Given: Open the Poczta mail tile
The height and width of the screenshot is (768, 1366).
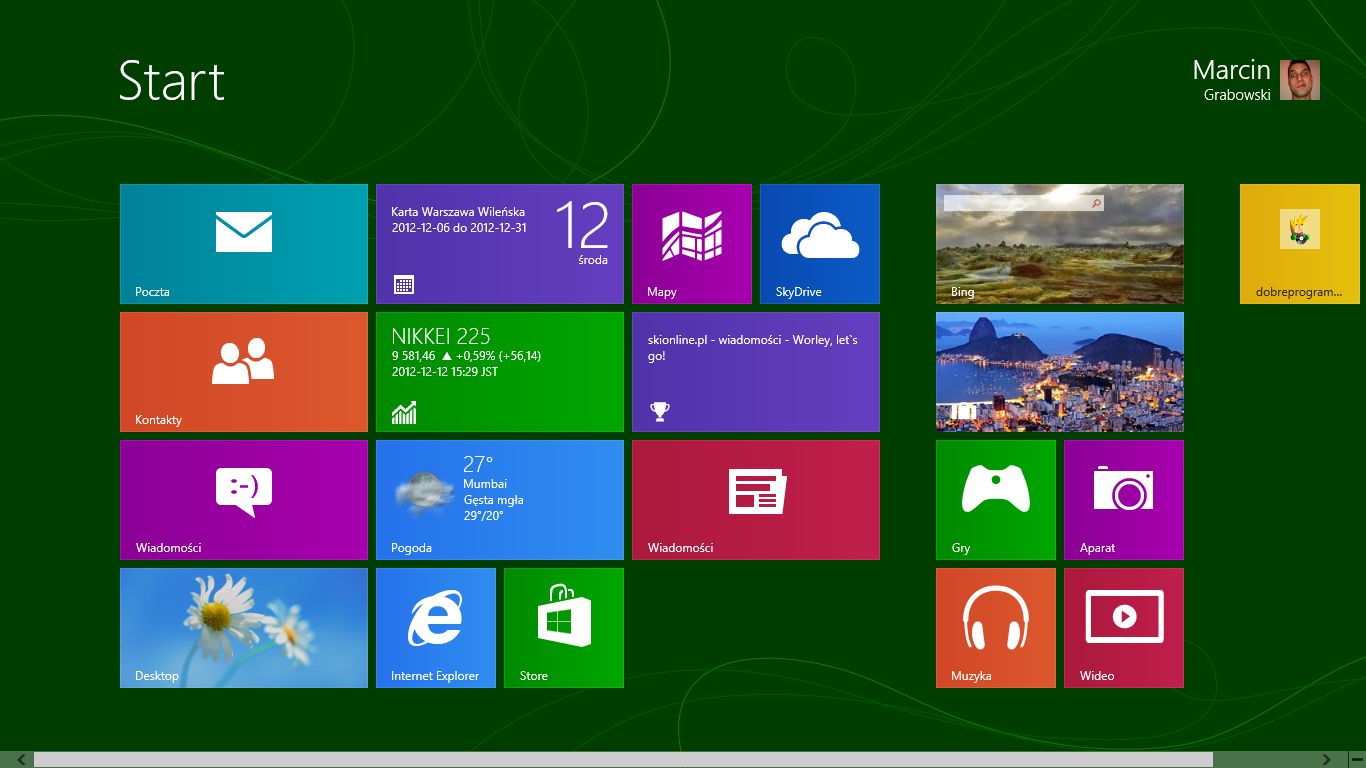Looking at the screenshot, I should click(244, 244).
